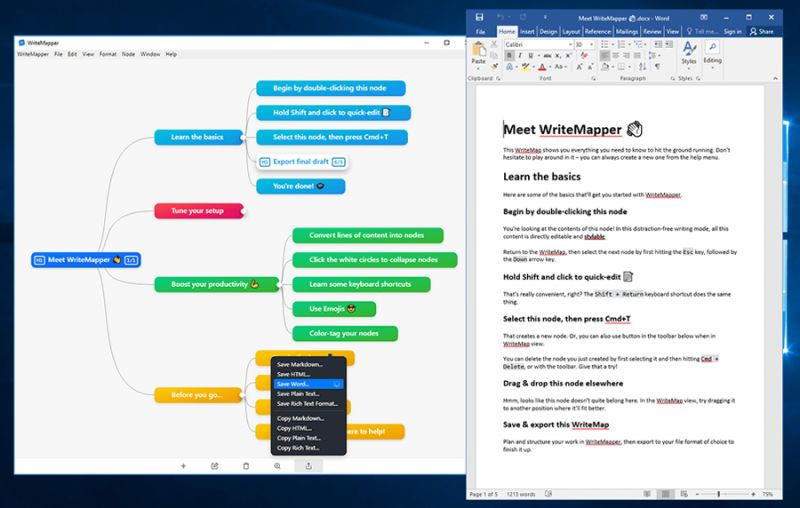
Task: Click the Format Painter brush icon in Word
Action: tap(494, 66)
